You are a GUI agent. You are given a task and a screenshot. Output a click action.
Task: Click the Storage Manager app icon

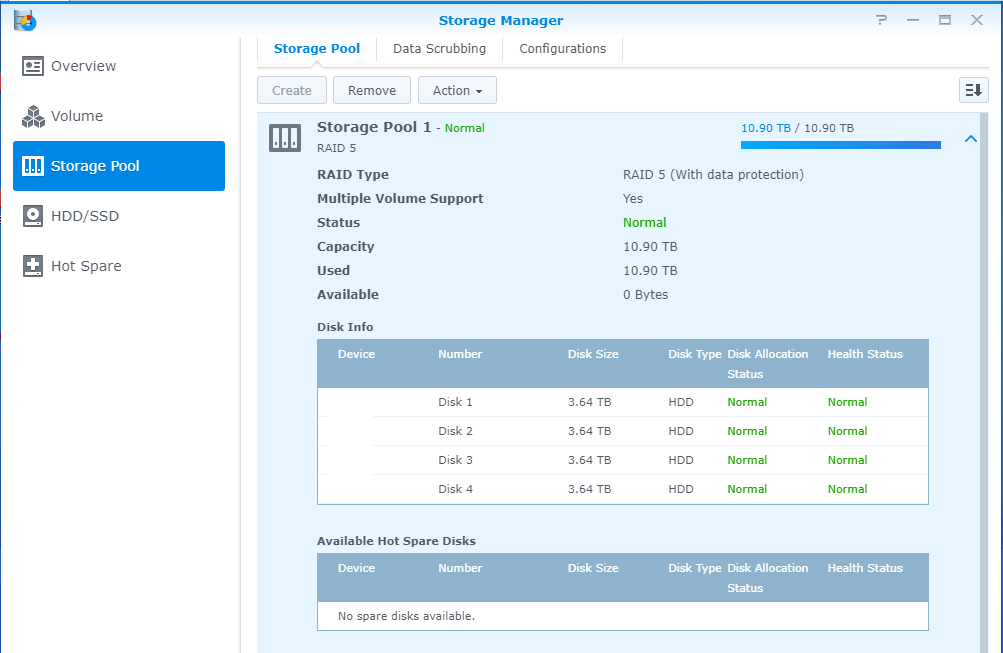click(x=25, y=19)
